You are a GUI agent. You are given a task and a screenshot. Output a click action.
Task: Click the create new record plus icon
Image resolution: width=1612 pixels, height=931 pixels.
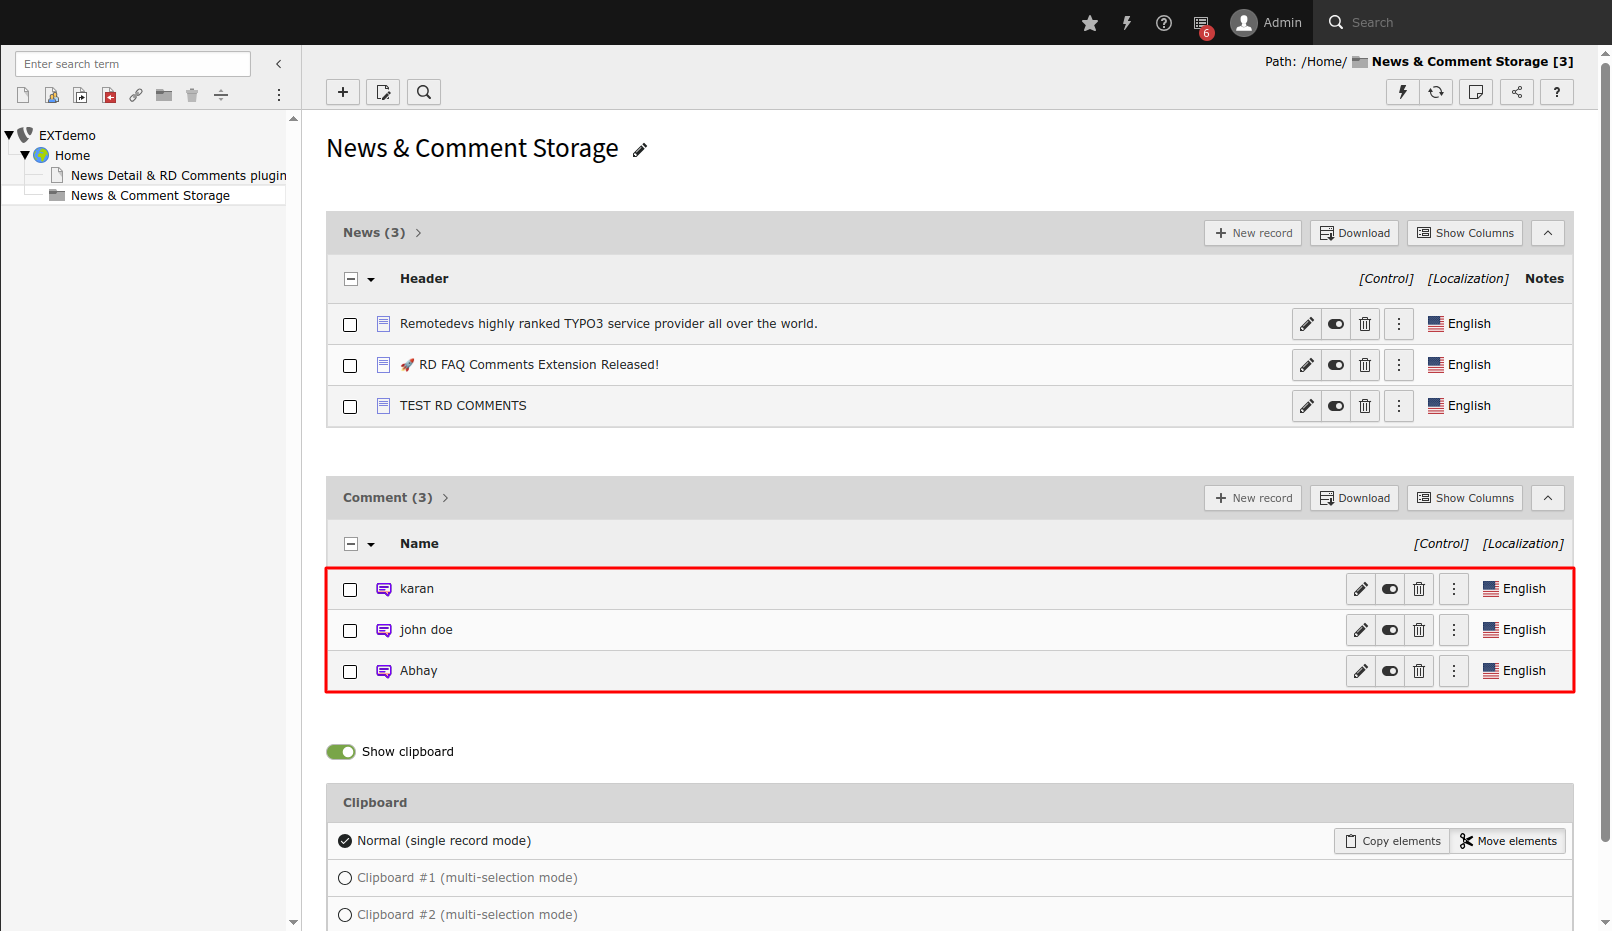pos(342,91)
